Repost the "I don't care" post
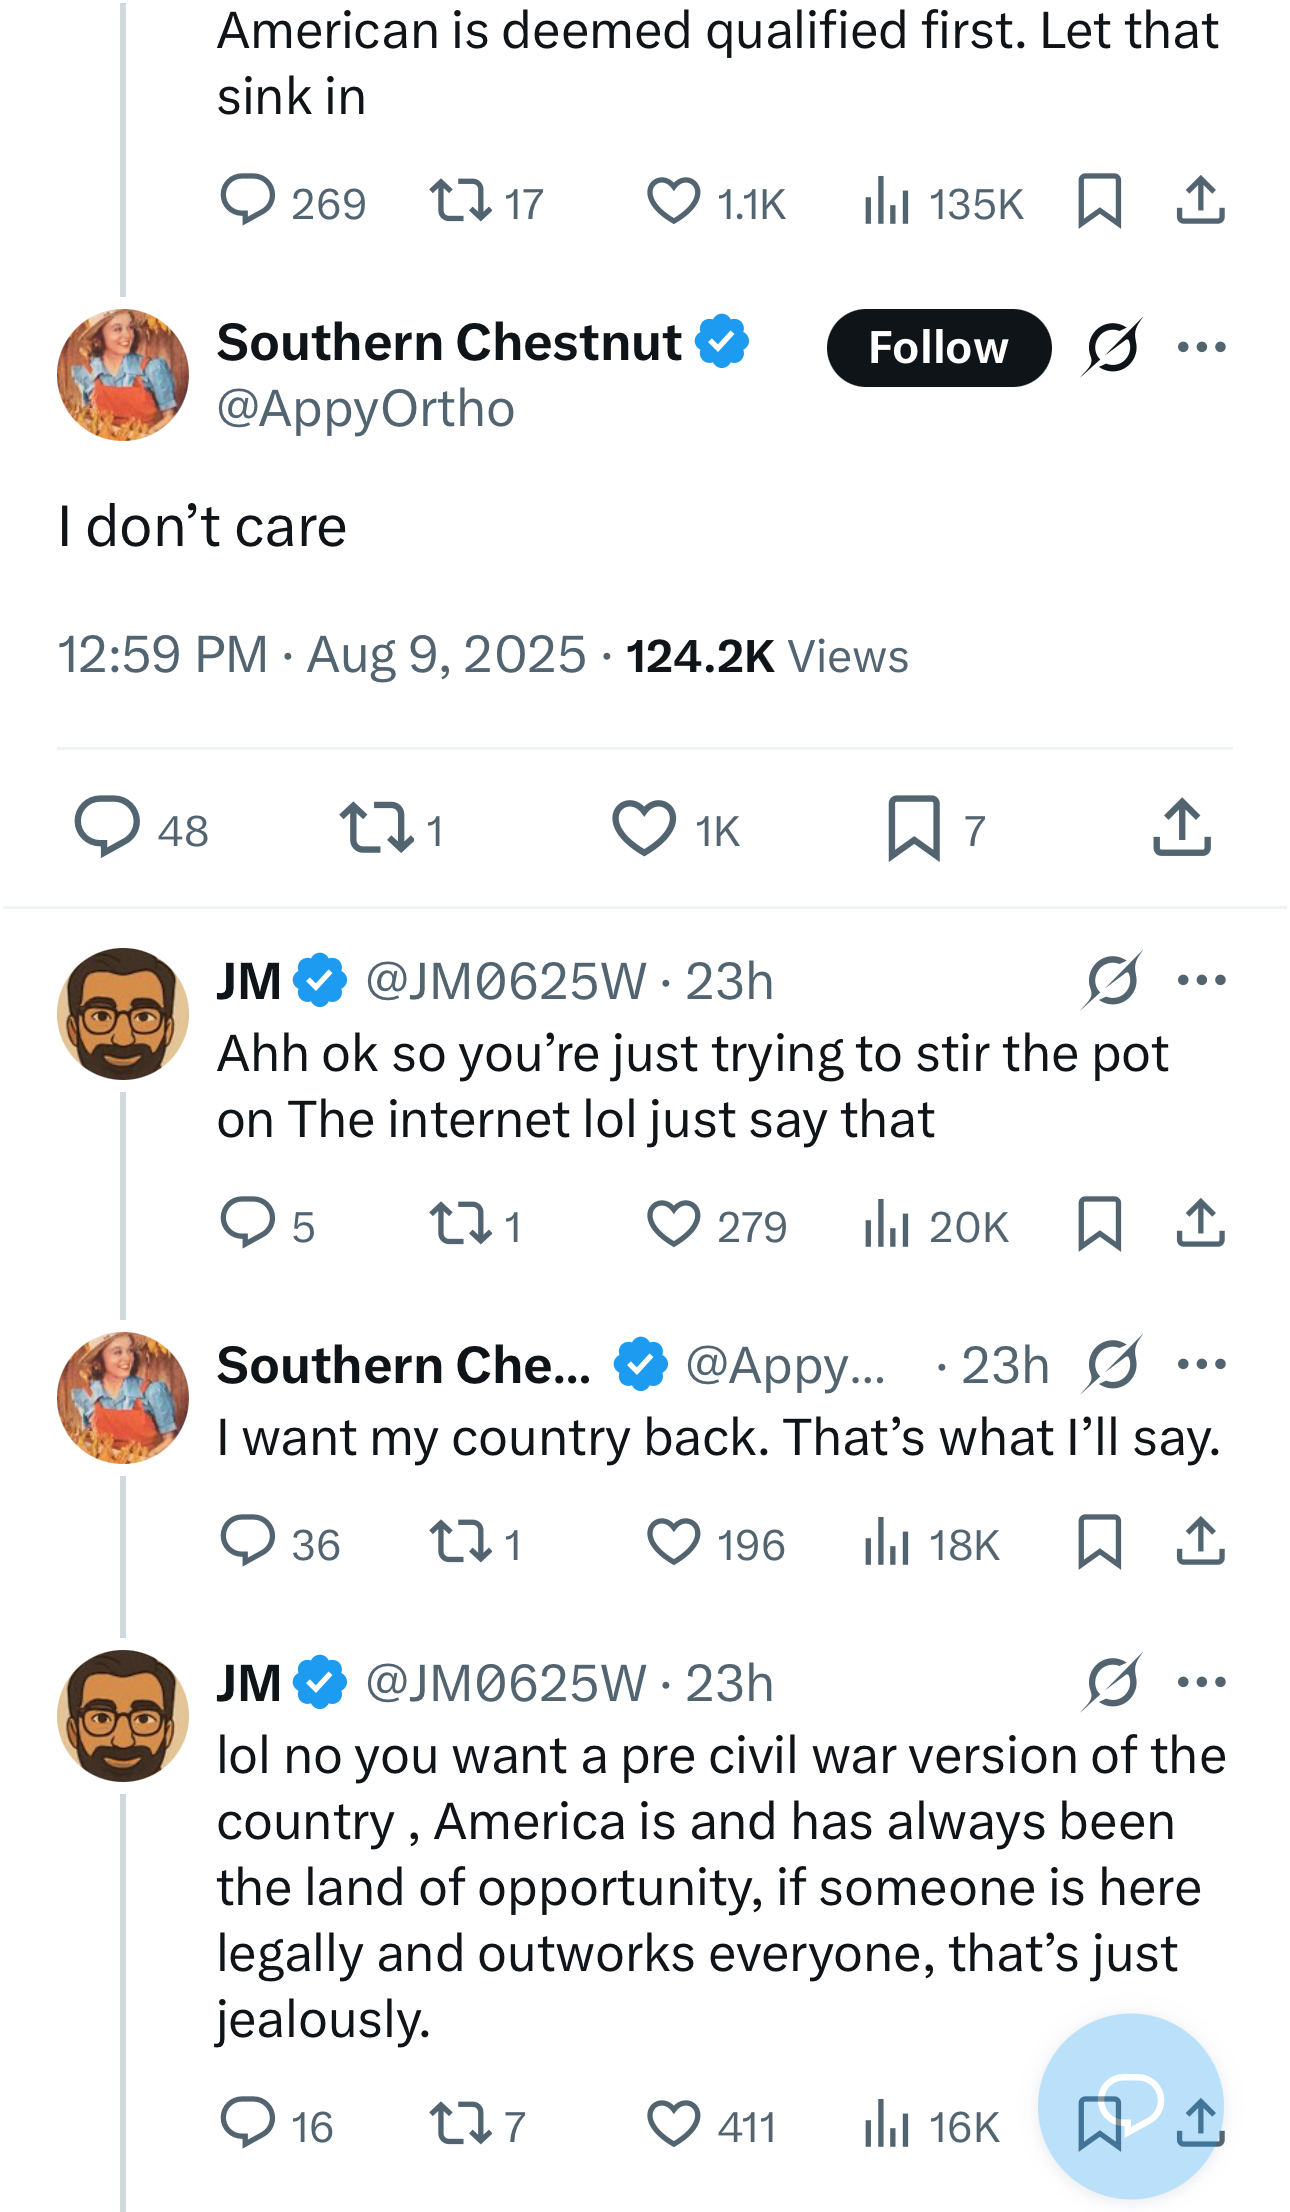The height and width of the screenshot is (2212, 1290). [376, 829]
